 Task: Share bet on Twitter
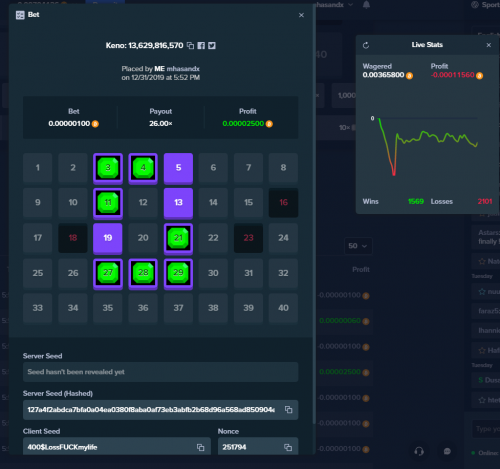212,46
